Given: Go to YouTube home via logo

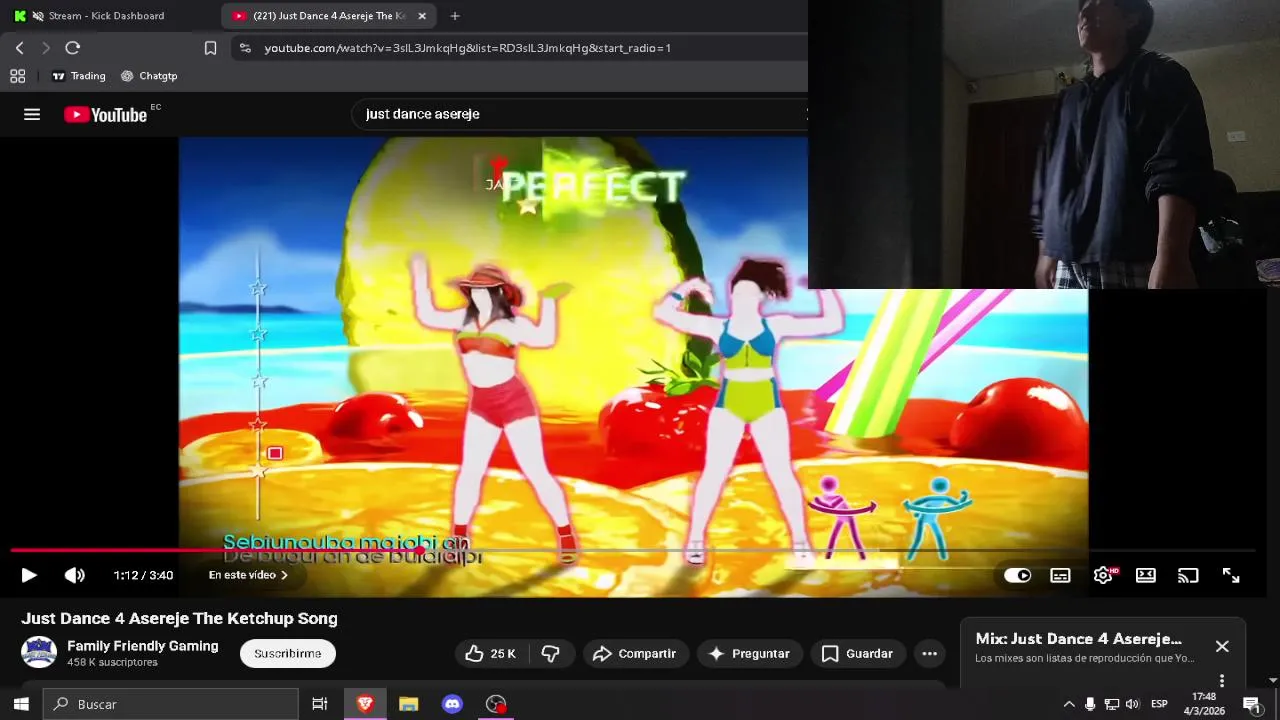Looking at the screenshot, I should tap(106, 114).
